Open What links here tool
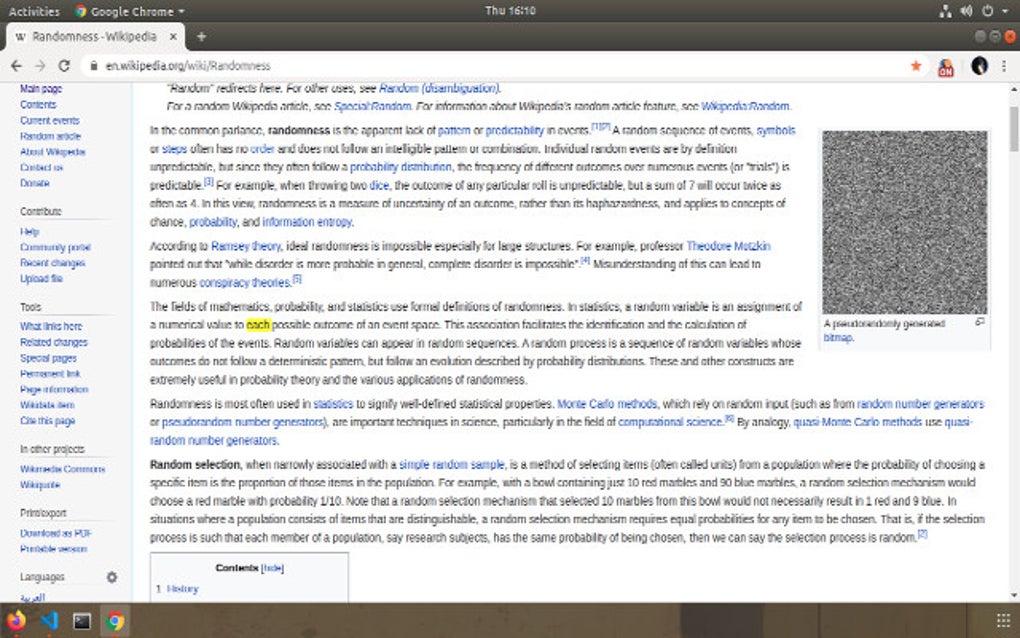The width and height of the screenshot is (1020, 638). (51, 326)
